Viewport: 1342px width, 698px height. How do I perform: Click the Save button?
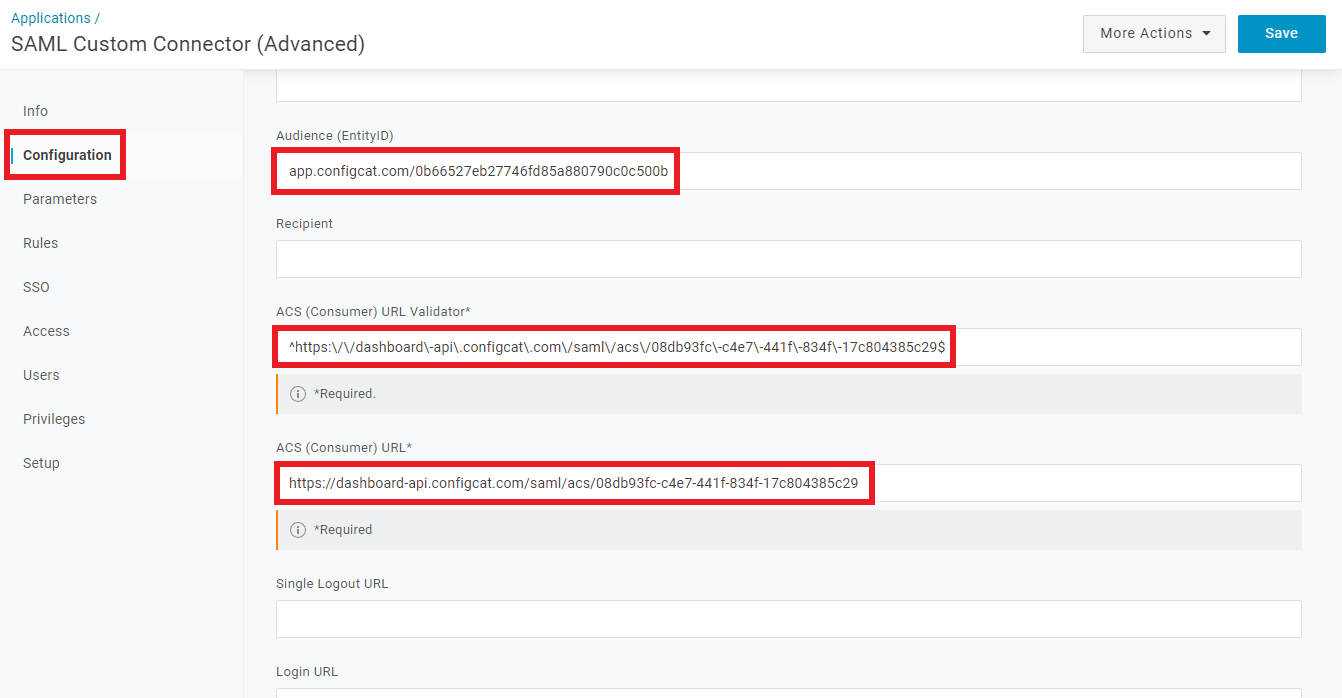[1281, 33]
